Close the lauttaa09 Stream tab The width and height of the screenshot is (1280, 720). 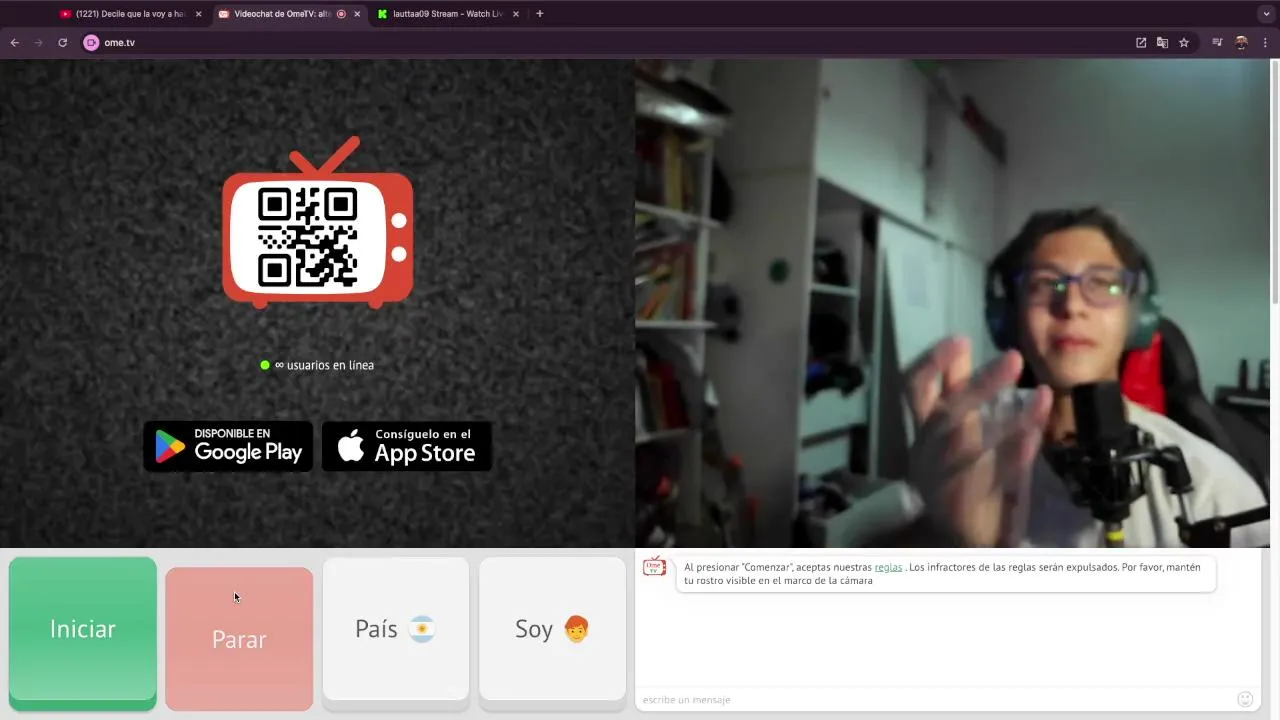[x=516, y=14]
